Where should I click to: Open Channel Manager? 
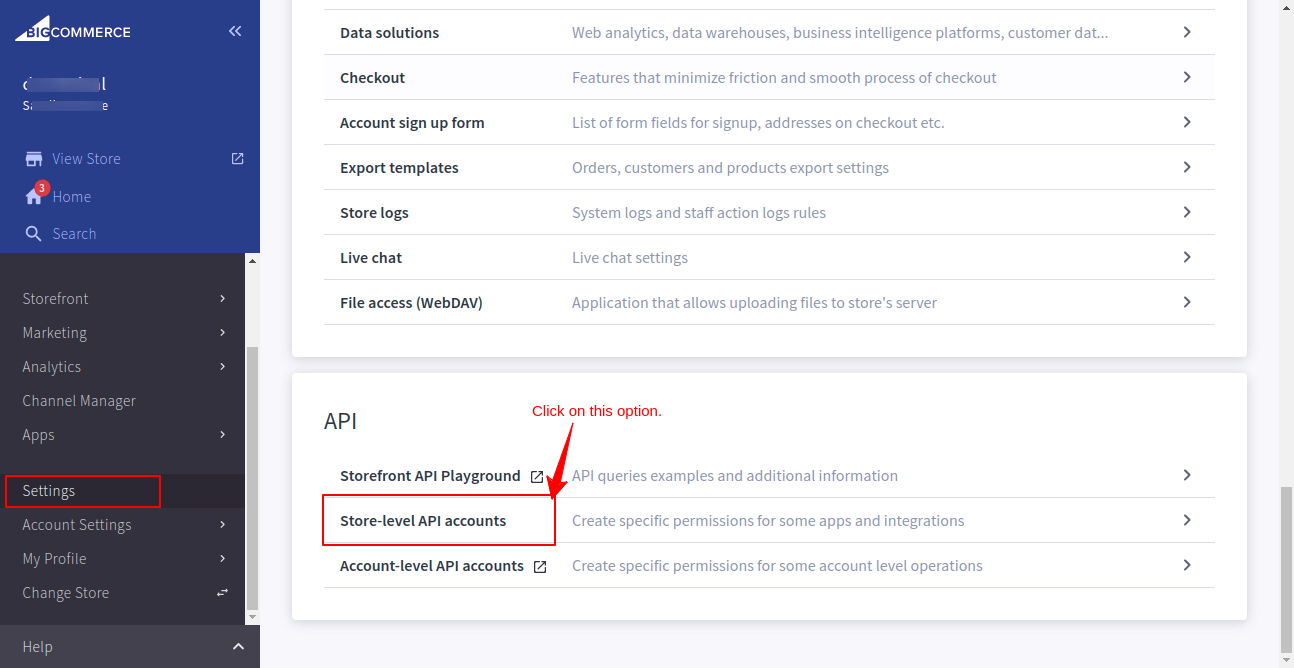point(79,401)
